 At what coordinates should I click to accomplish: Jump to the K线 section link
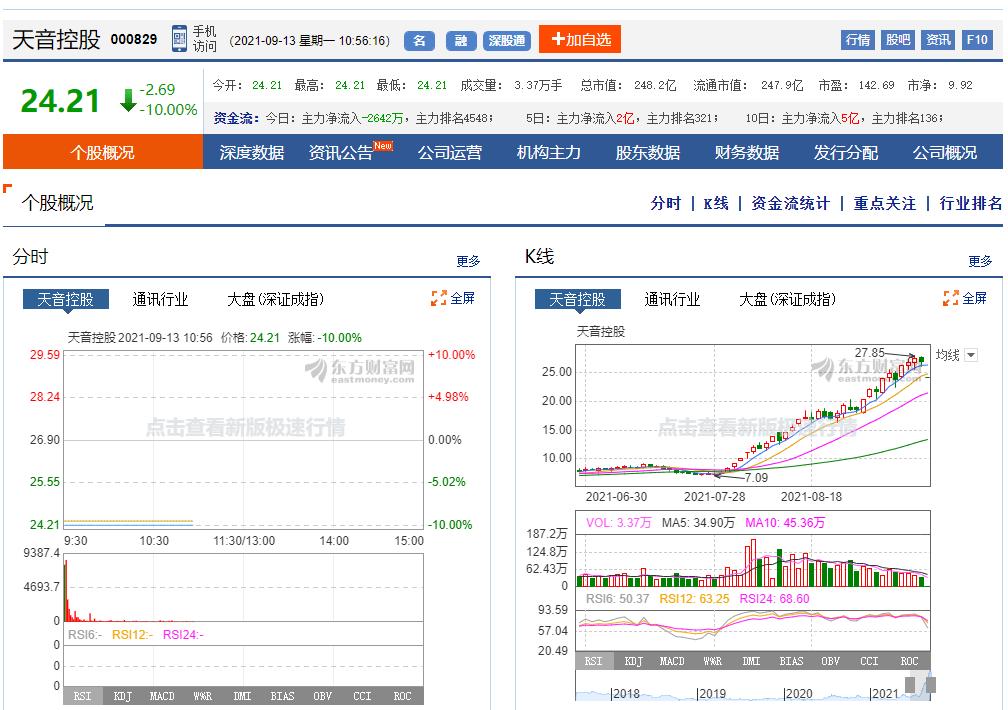click(x=716, y=204)
